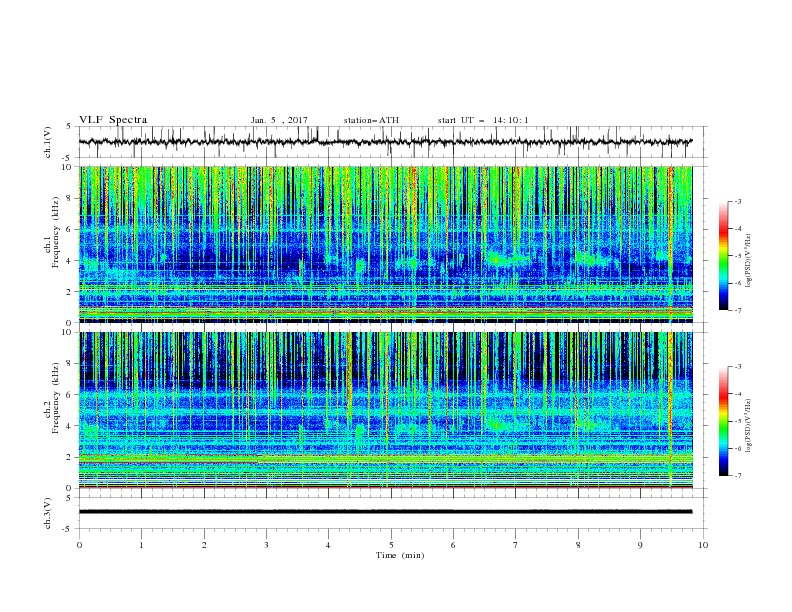Click the "station=ATH" label
The image size is (792, 612).
point(371,120)
